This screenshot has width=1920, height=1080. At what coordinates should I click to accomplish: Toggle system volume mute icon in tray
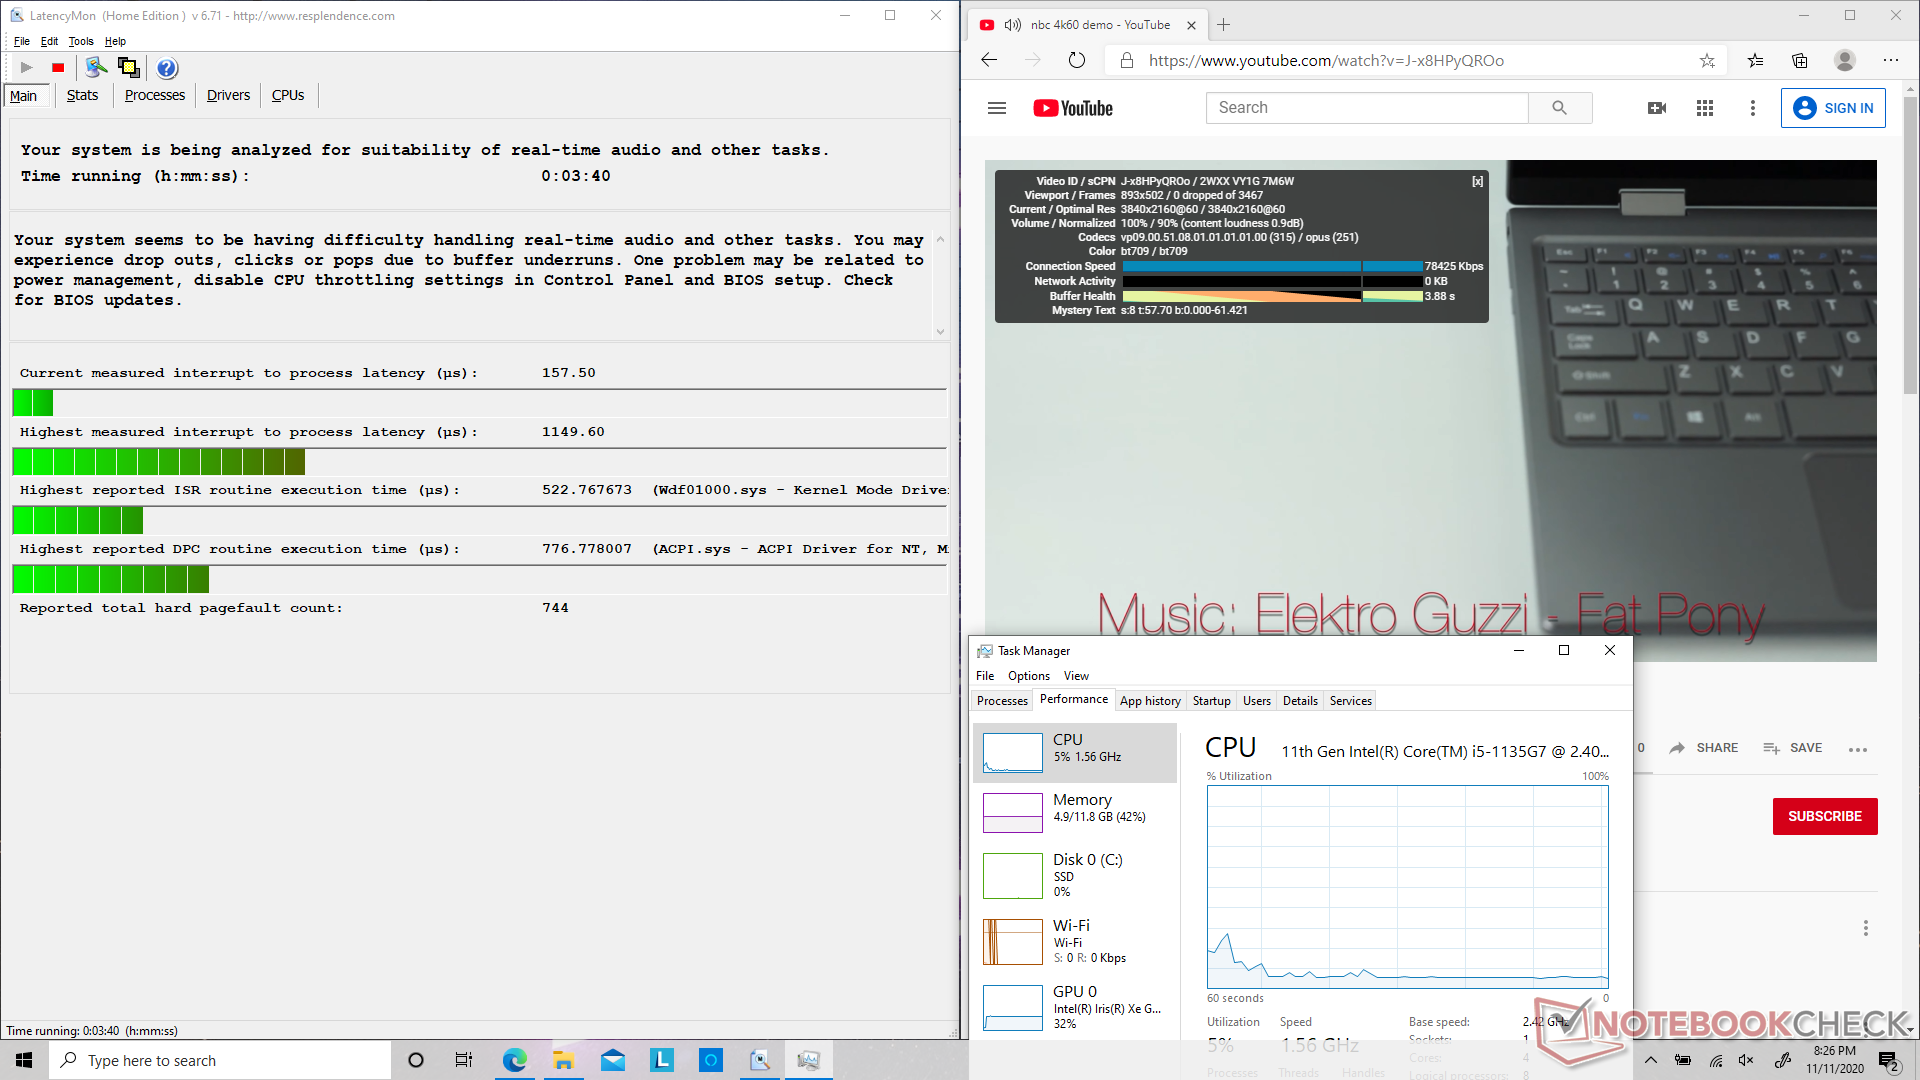[1746, 1061]
